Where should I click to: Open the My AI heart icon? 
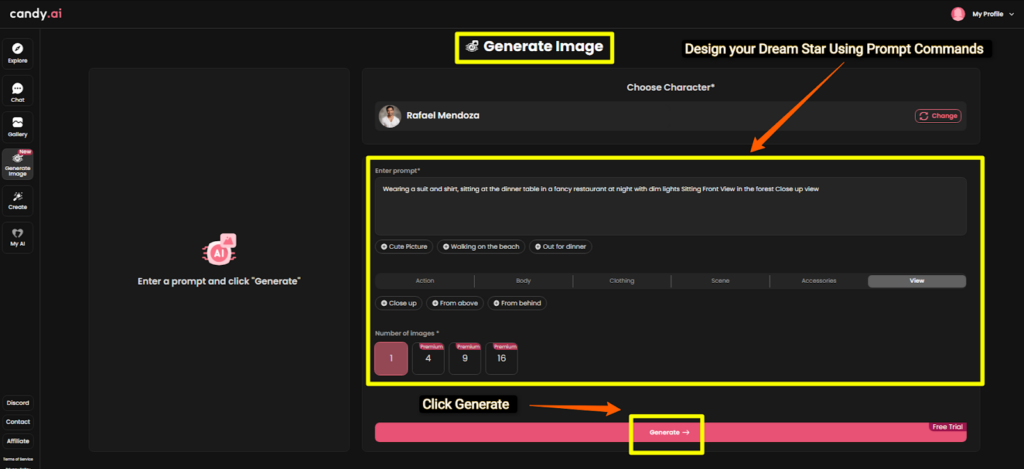pyautogui.click(x=18, y=233)
